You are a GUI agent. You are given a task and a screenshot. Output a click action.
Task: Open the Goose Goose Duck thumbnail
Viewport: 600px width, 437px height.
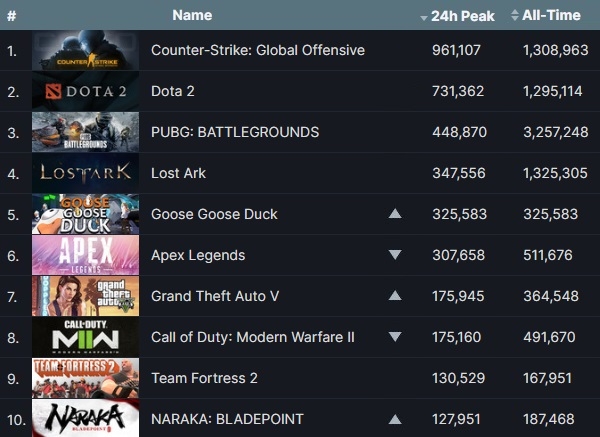pyautogui.click(x=85, y=214)
